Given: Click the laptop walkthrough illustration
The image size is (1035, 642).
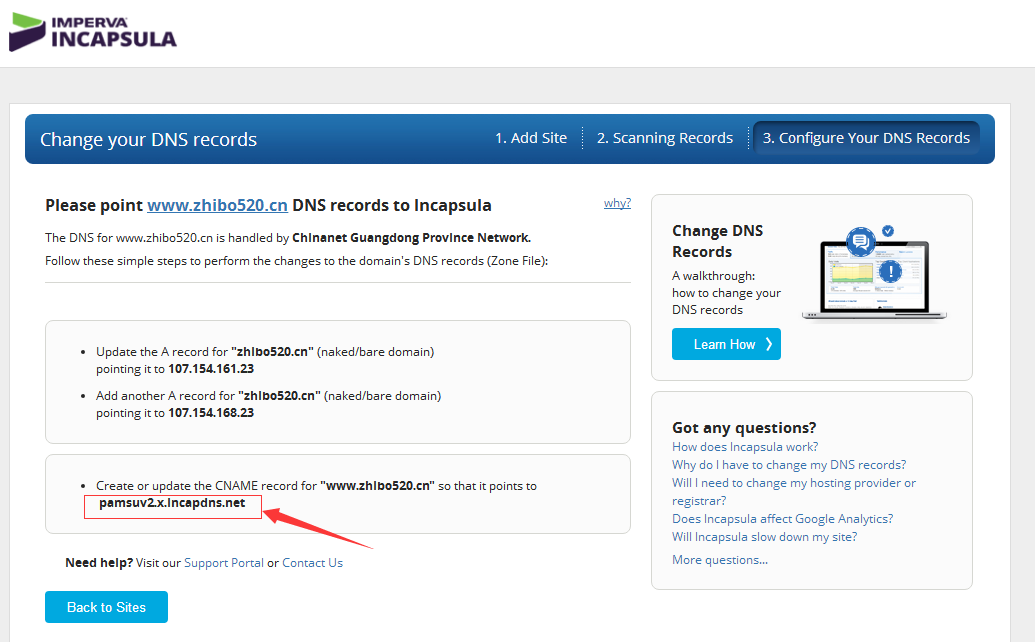Looking at the screenshot, I should 875,274.
